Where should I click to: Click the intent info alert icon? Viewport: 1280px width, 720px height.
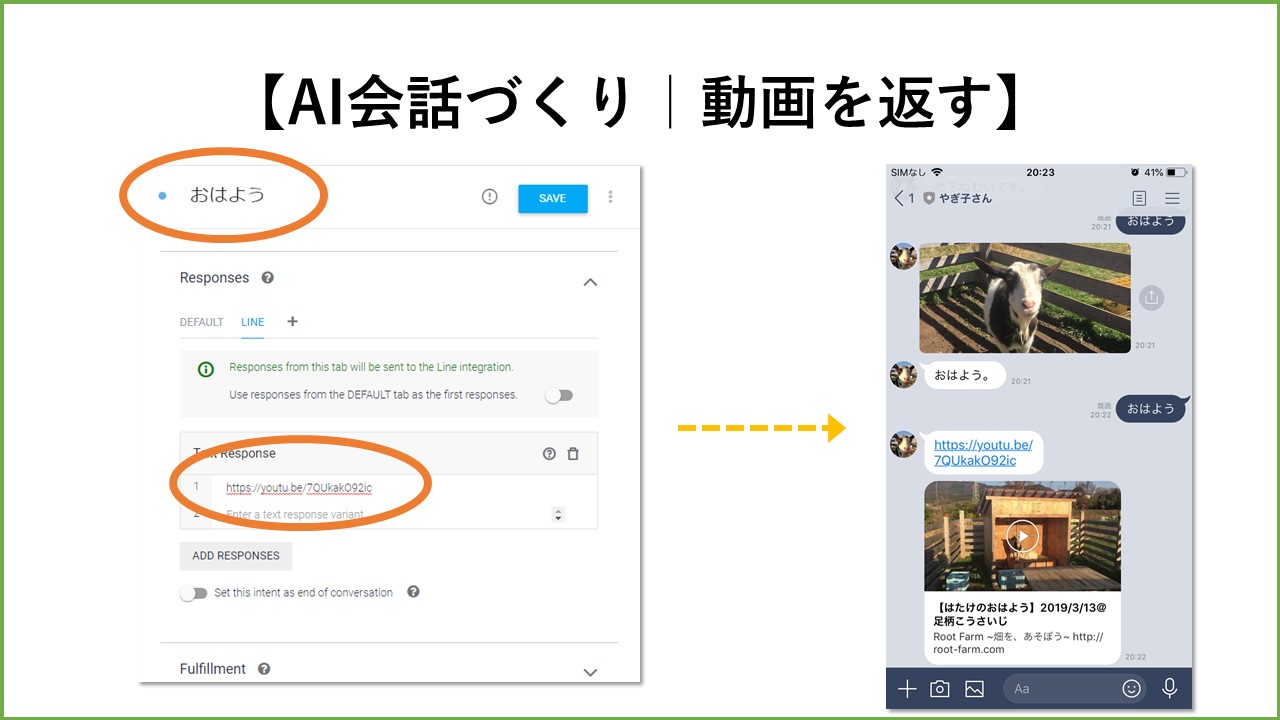489,197
